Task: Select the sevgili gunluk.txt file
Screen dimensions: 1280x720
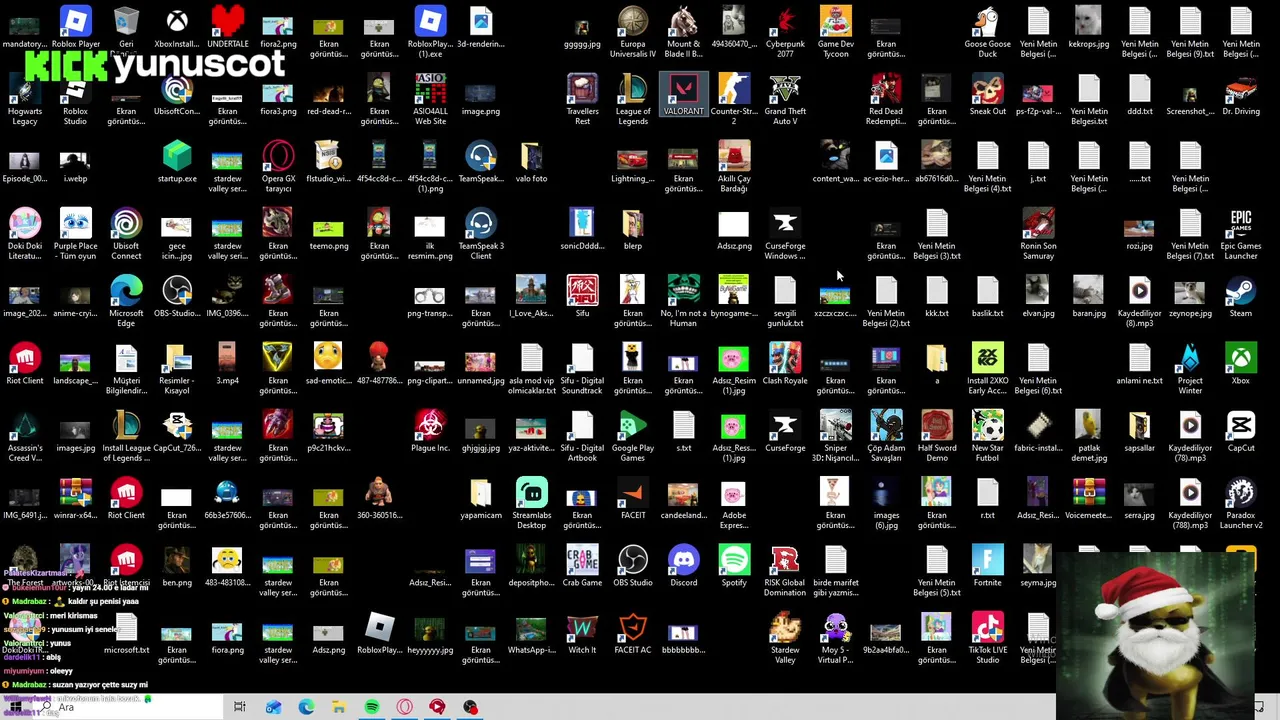Action: [785, 302]
